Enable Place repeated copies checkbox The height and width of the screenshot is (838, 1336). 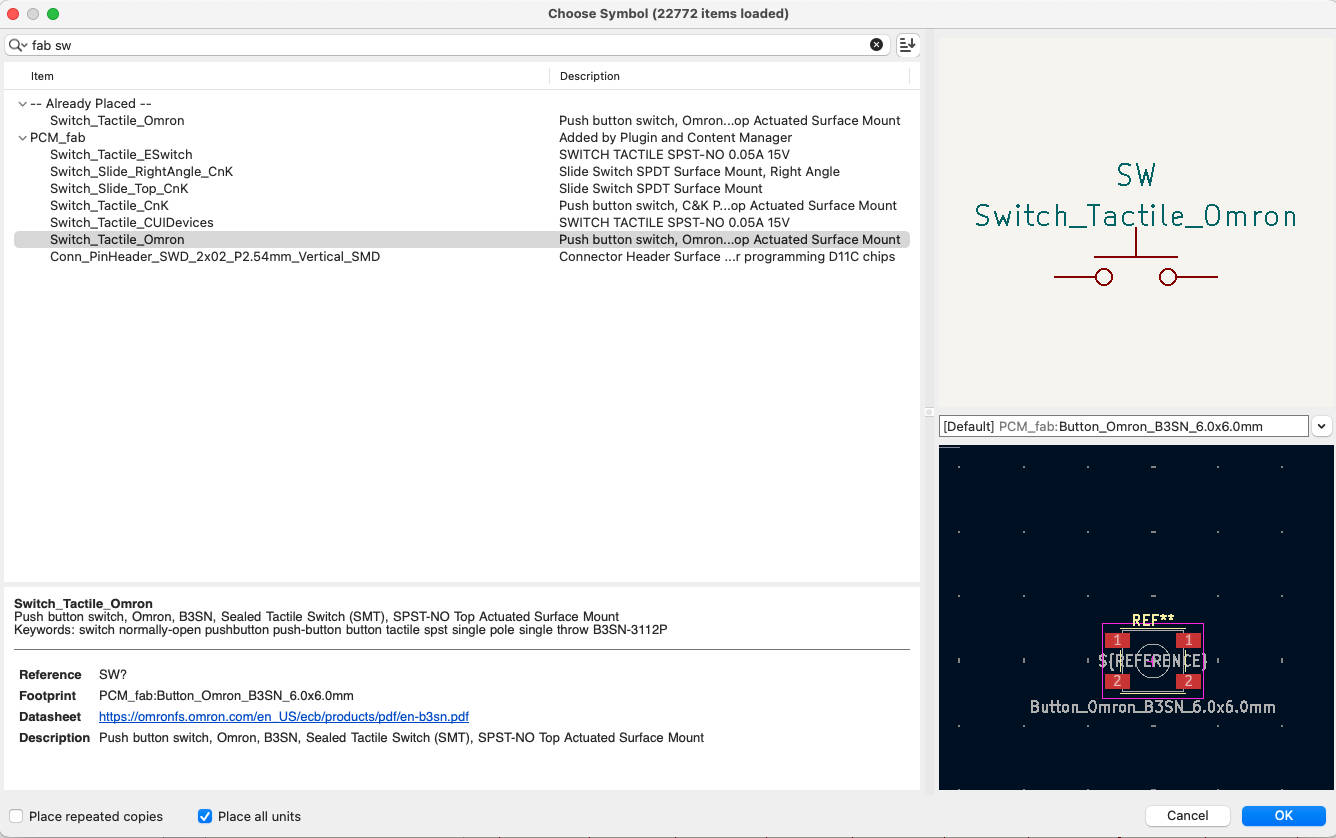point(17,816)
